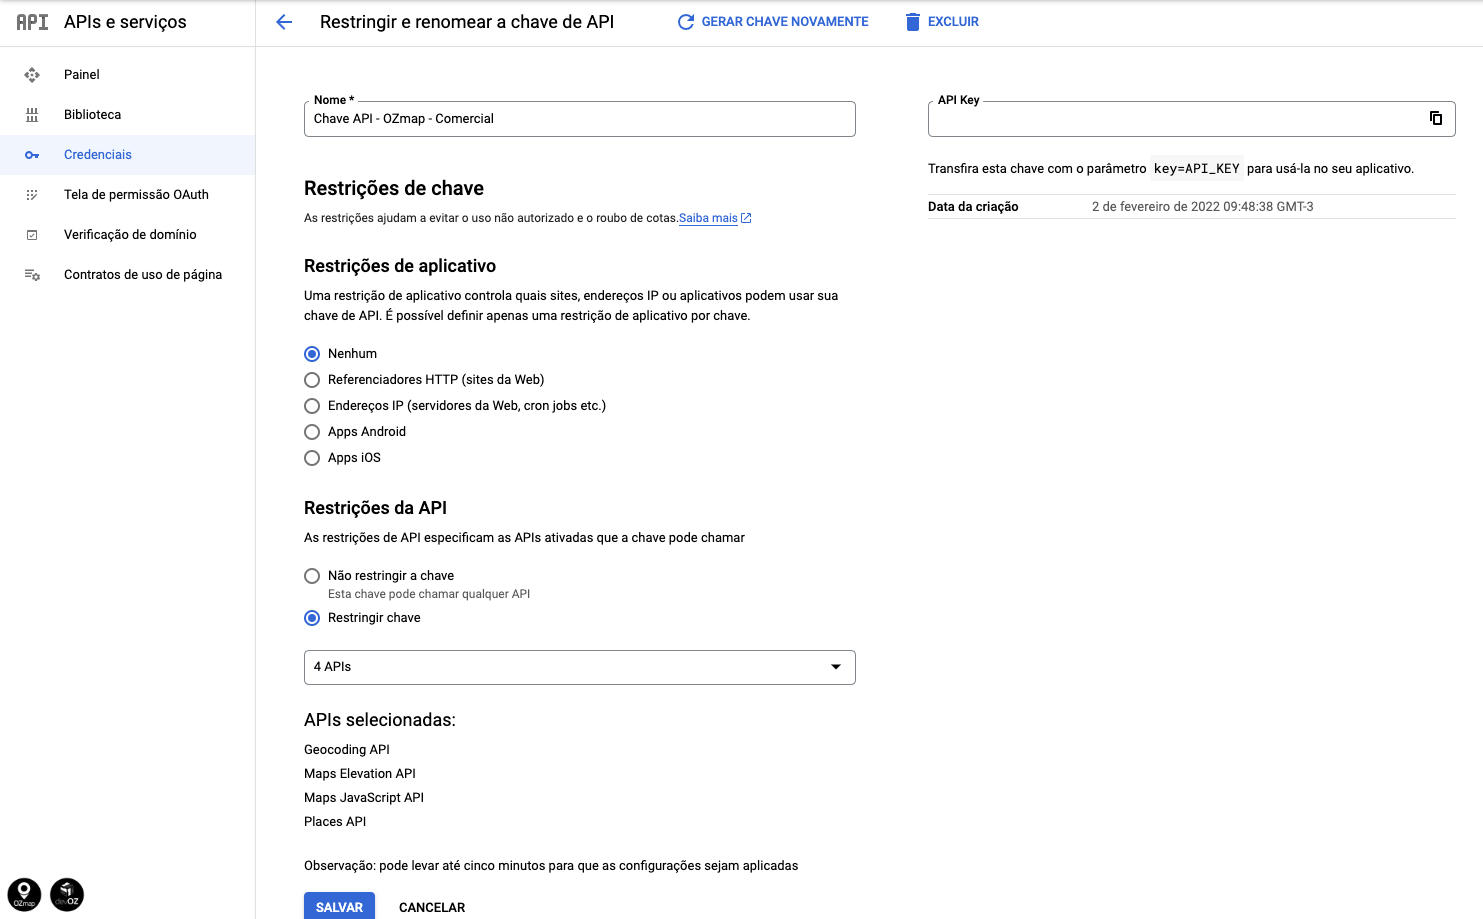1483x919 pixels.
Task: Click the EXCLUIR button
Action: click(x=942, y=22)
